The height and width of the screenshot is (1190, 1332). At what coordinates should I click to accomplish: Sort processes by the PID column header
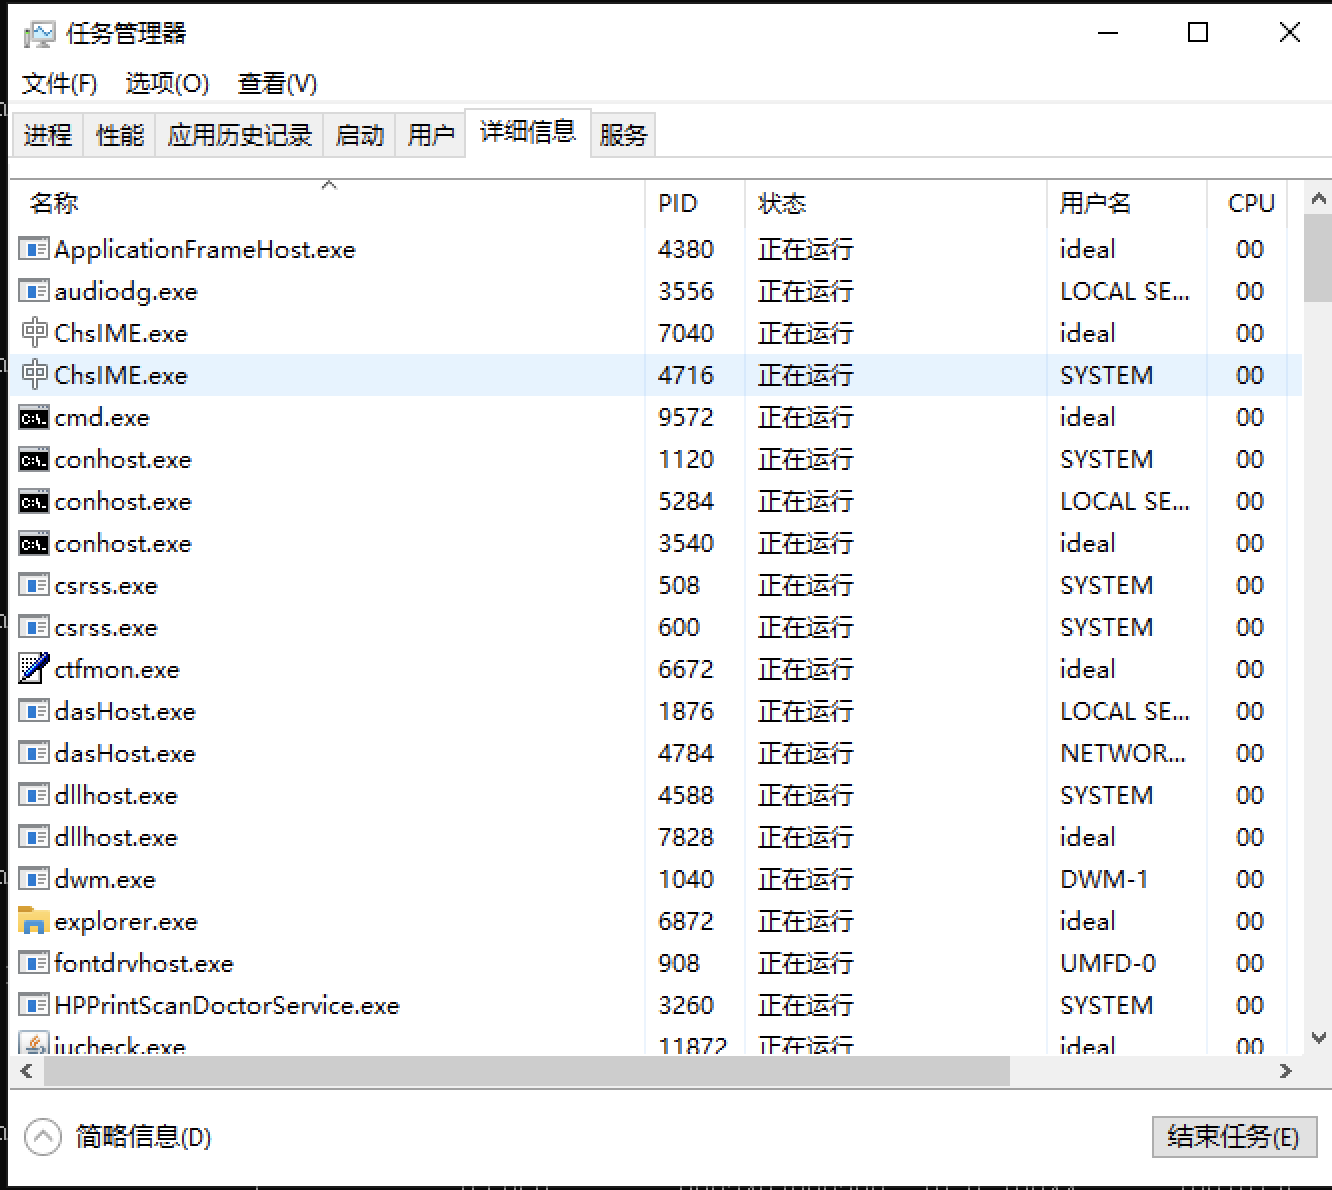tap(677, 204)
